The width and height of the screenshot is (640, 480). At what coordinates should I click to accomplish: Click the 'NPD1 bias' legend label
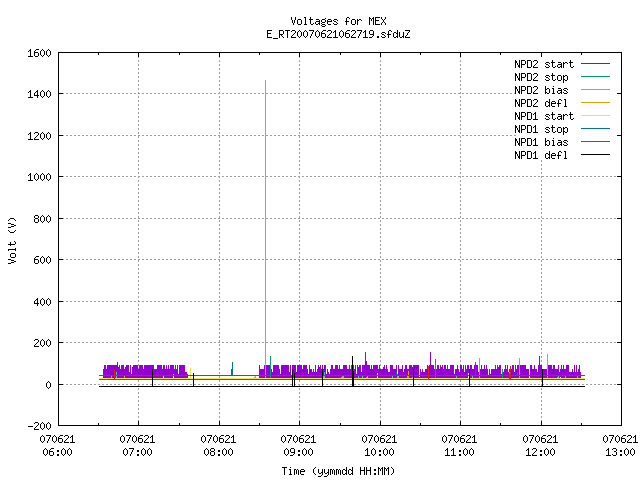coord(541,142)
